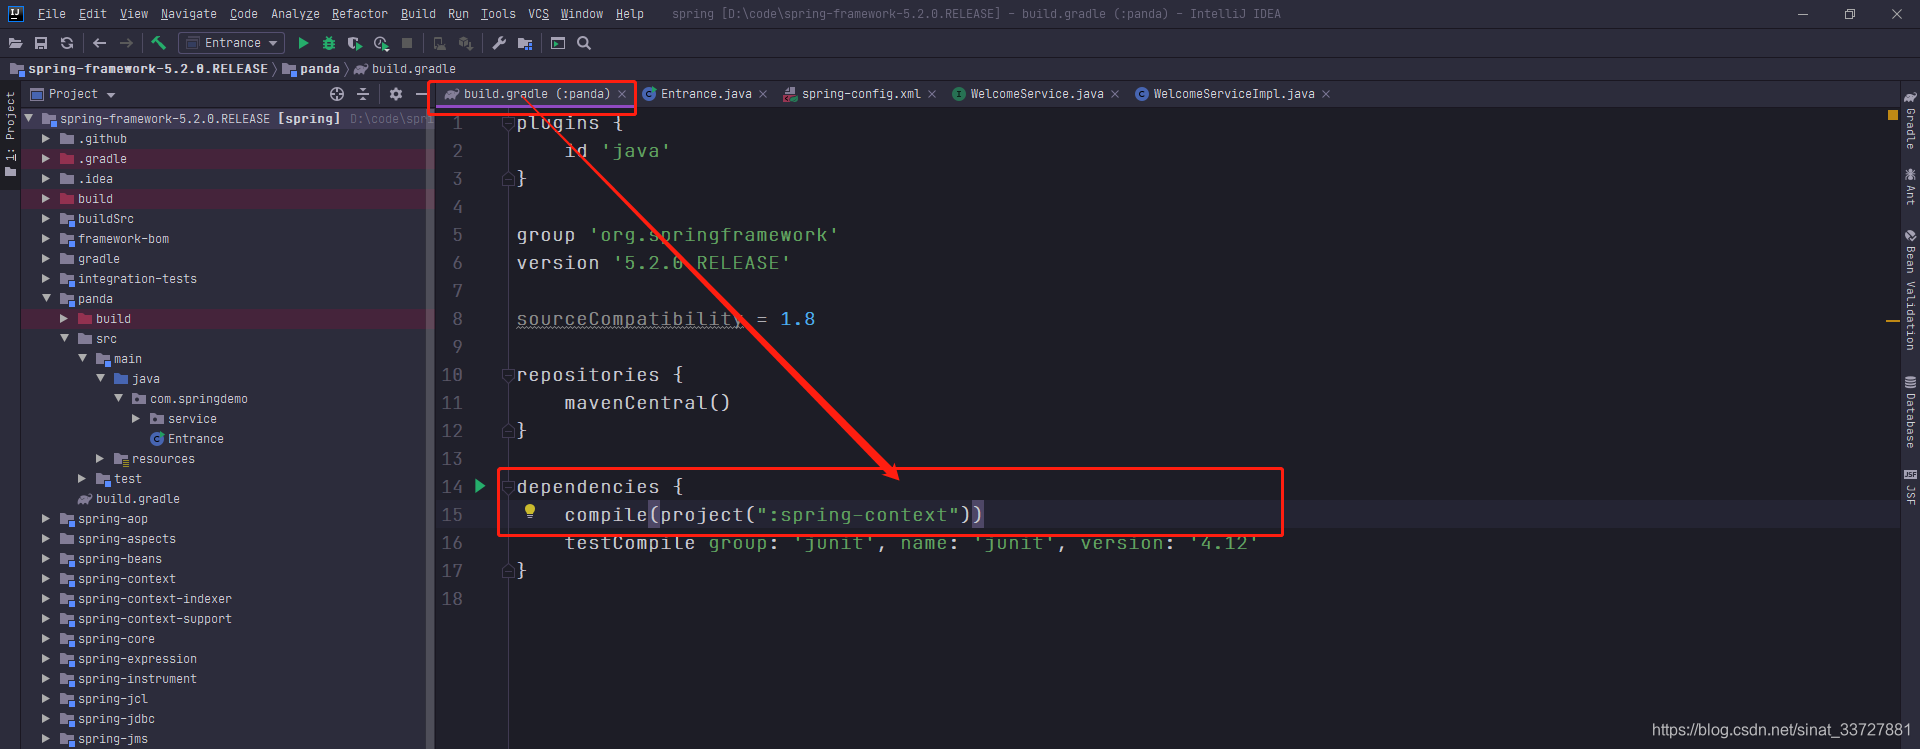The image size is (1920, 749).
Task: Click the Run Anything toolbar icon
Action: pyautogui.click(x=558, y=43)
